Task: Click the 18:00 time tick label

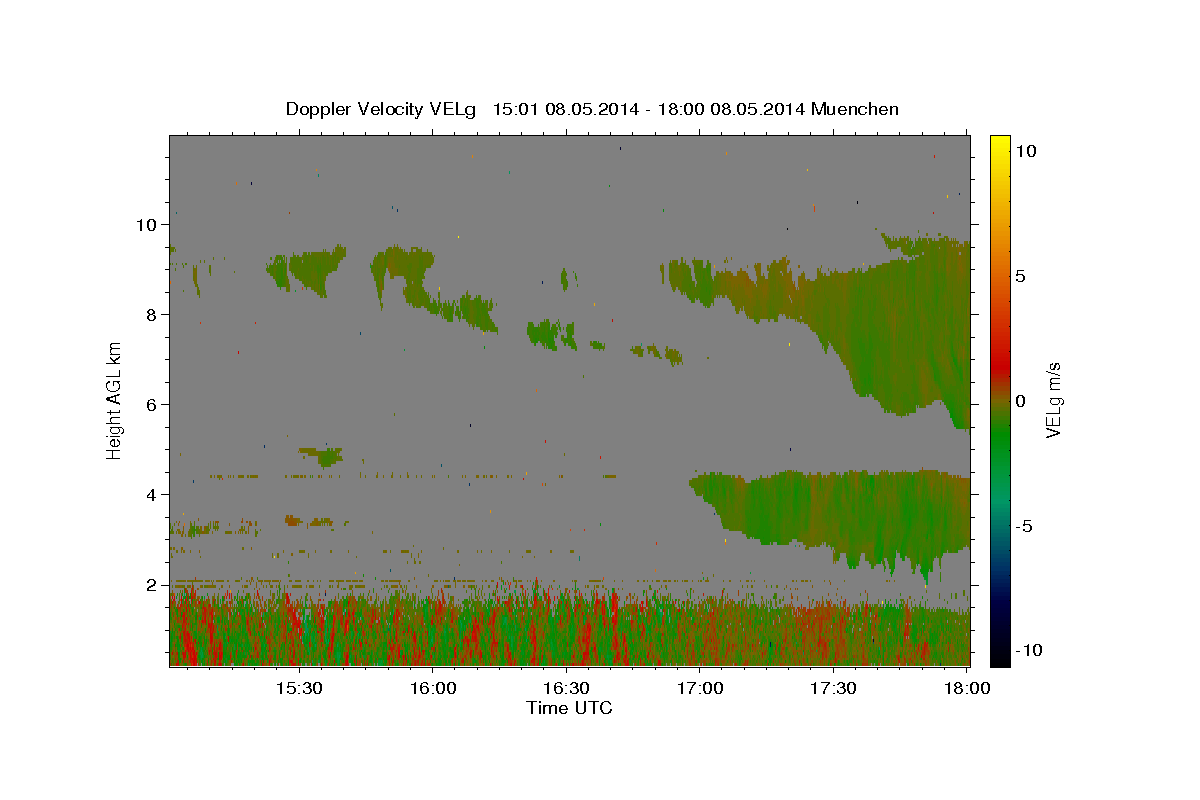Action: 966,689
